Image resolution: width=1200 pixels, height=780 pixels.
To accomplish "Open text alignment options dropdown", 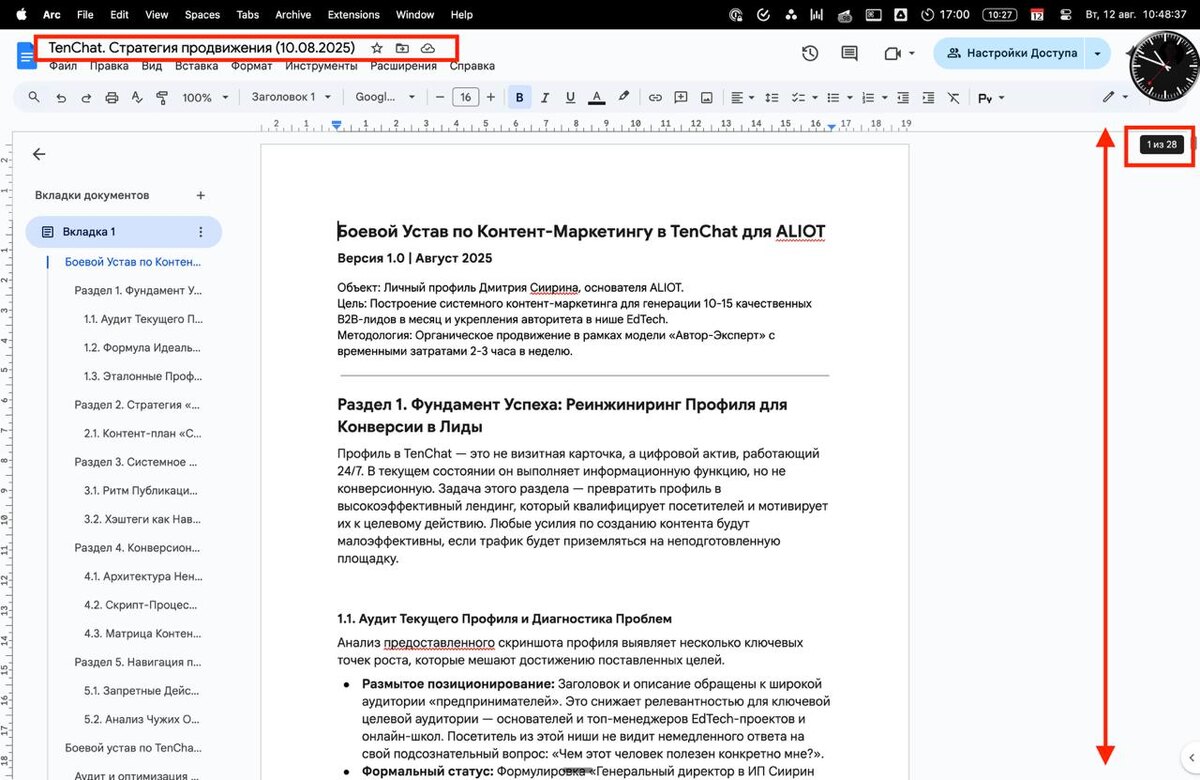I will [x=742, y=98].
